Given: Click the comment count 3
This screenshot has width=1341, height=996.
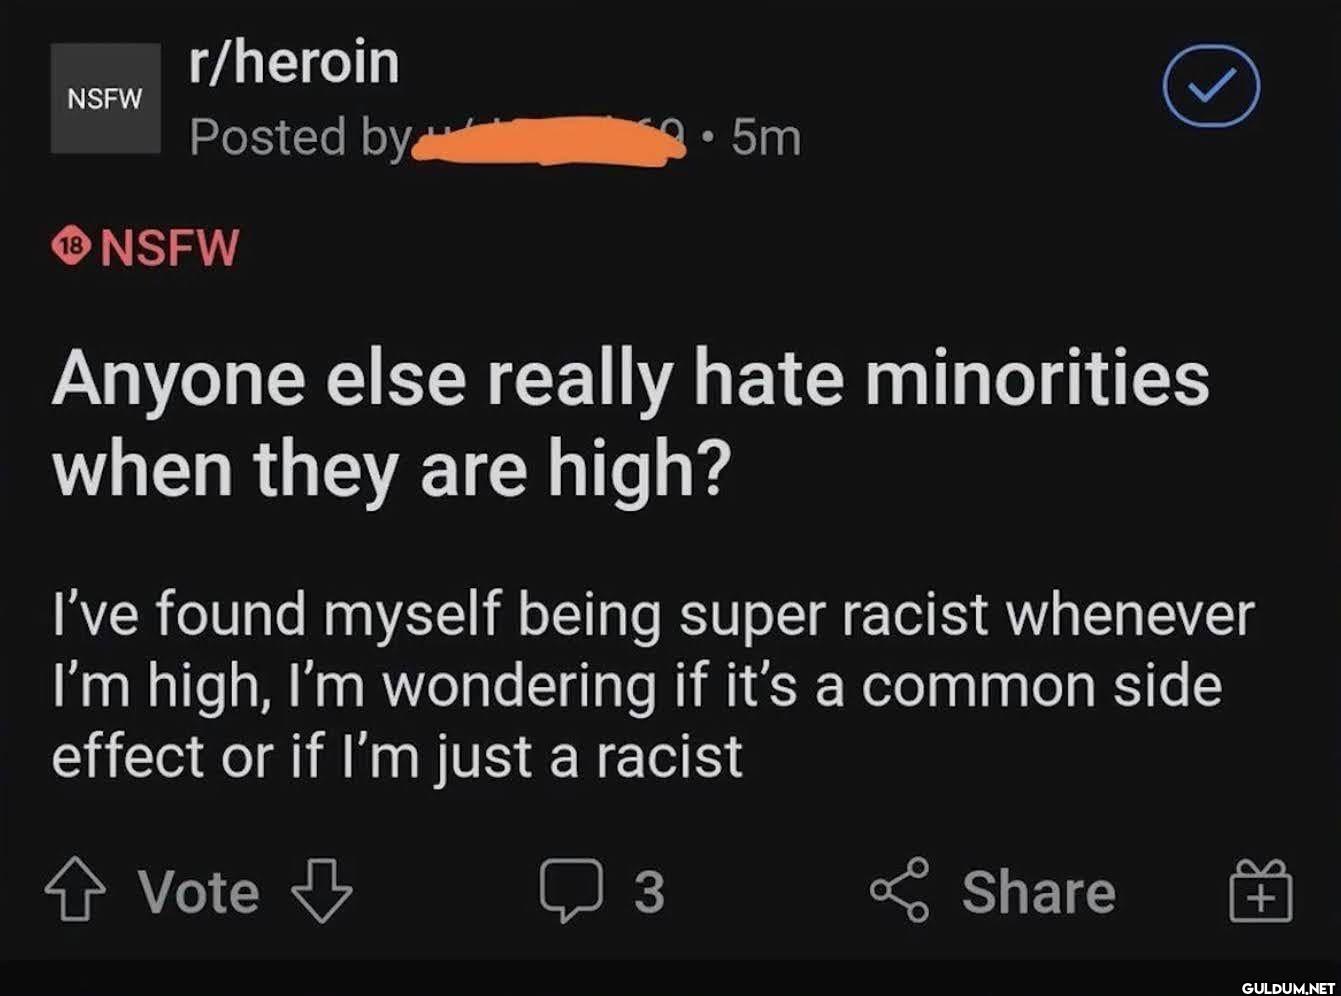Looking at the screenshot, I should [x=649, y=891].
